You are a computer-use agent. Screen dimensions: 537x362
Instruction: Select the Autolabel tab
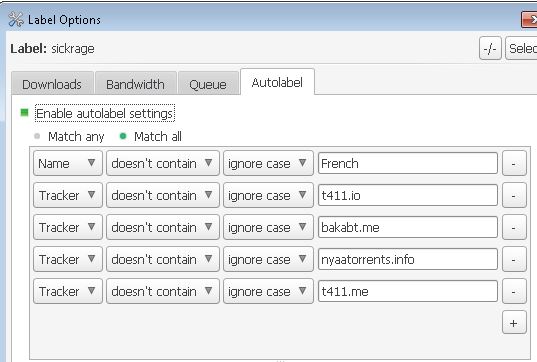pos(277,82)
